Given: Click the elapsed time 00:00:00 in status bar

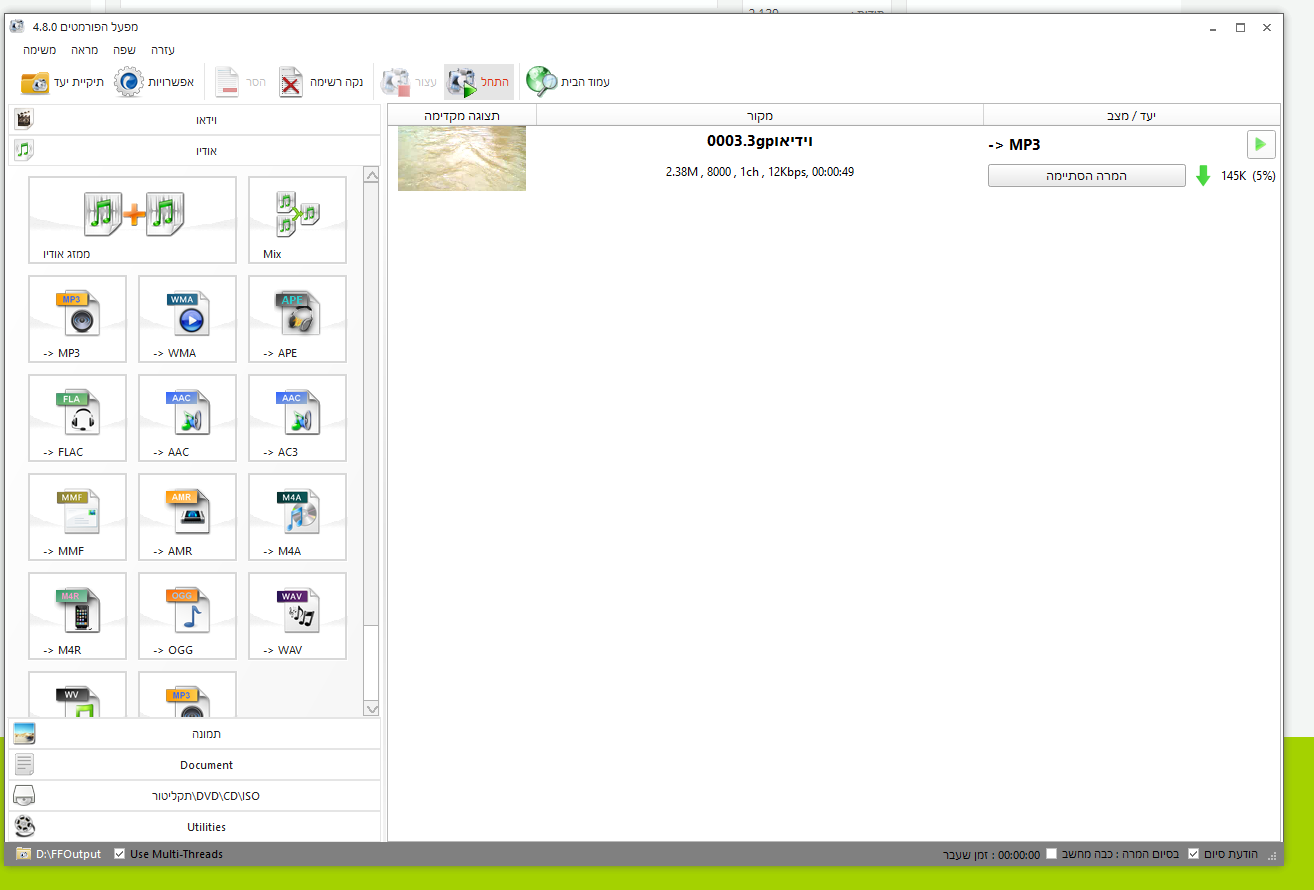Looking at the screenshot, I should [1019, 855].
